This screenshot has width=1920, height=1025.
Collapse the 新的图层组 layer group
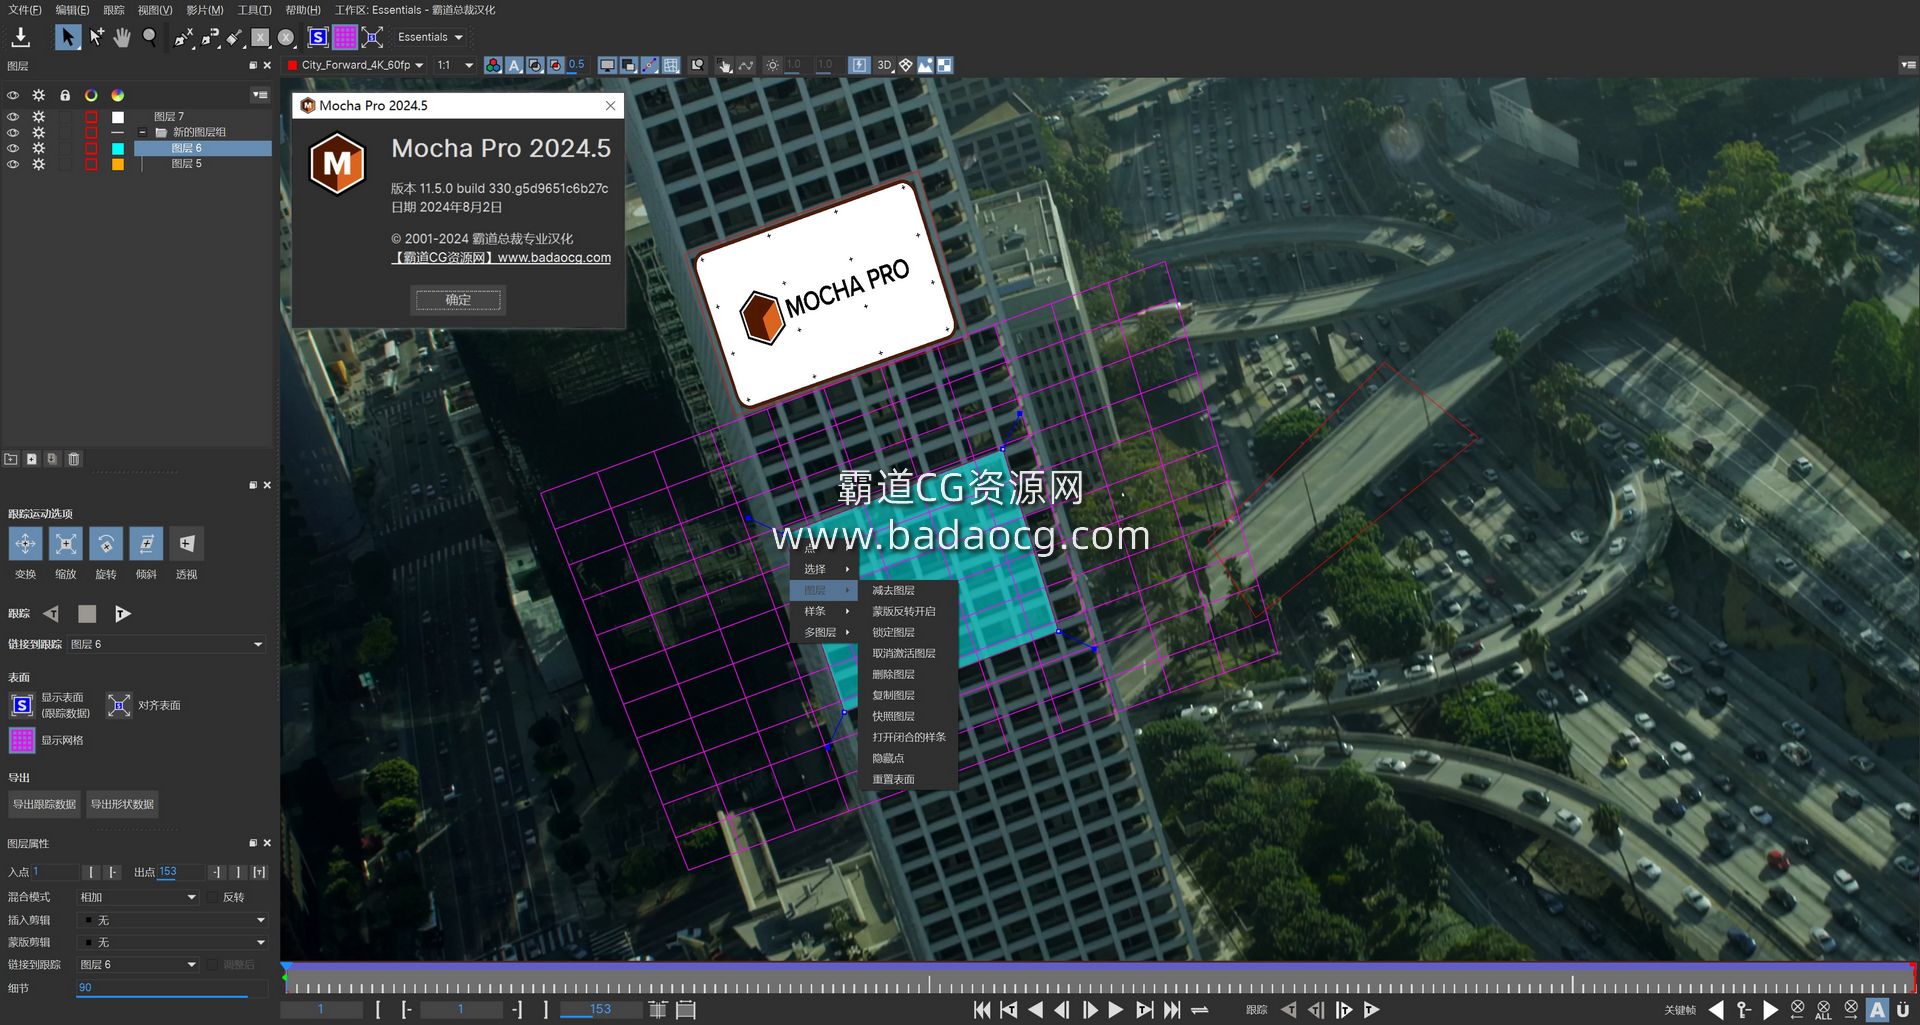point(142,132)
